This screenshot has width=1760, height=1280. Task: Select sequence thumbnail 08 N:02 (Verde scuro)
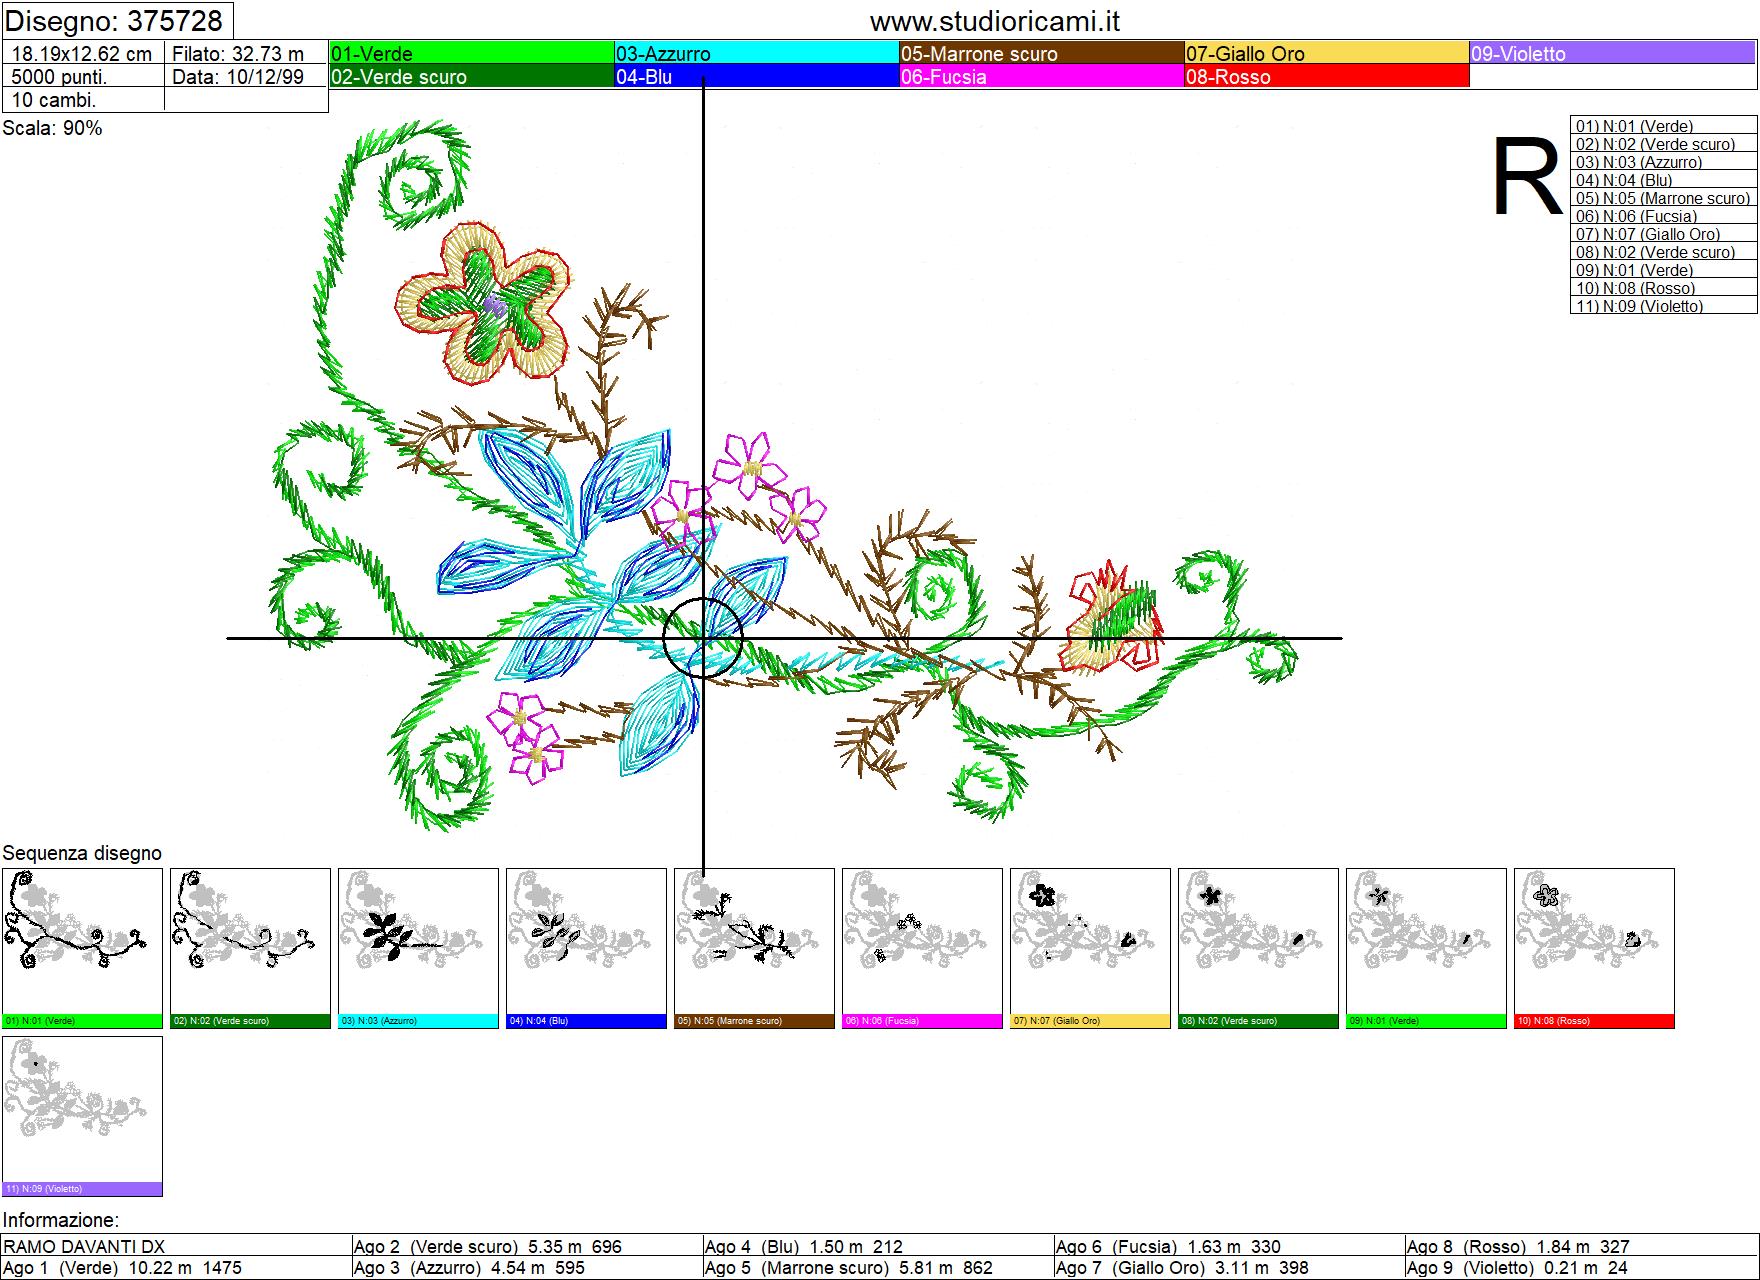coord(1258,948)
